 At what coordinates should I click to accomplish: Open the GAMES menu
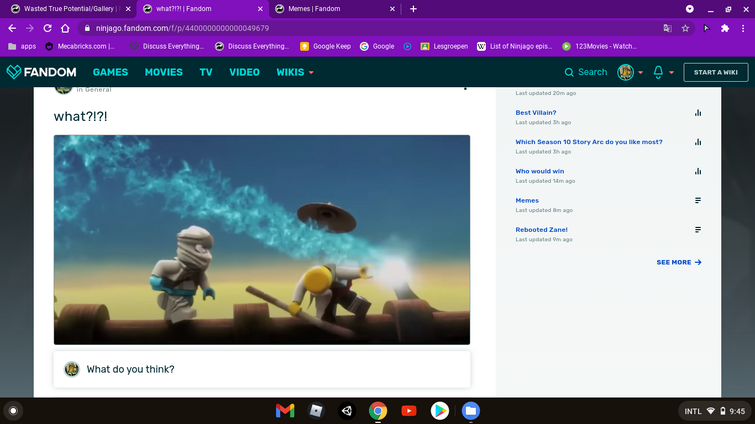(110, 72)
